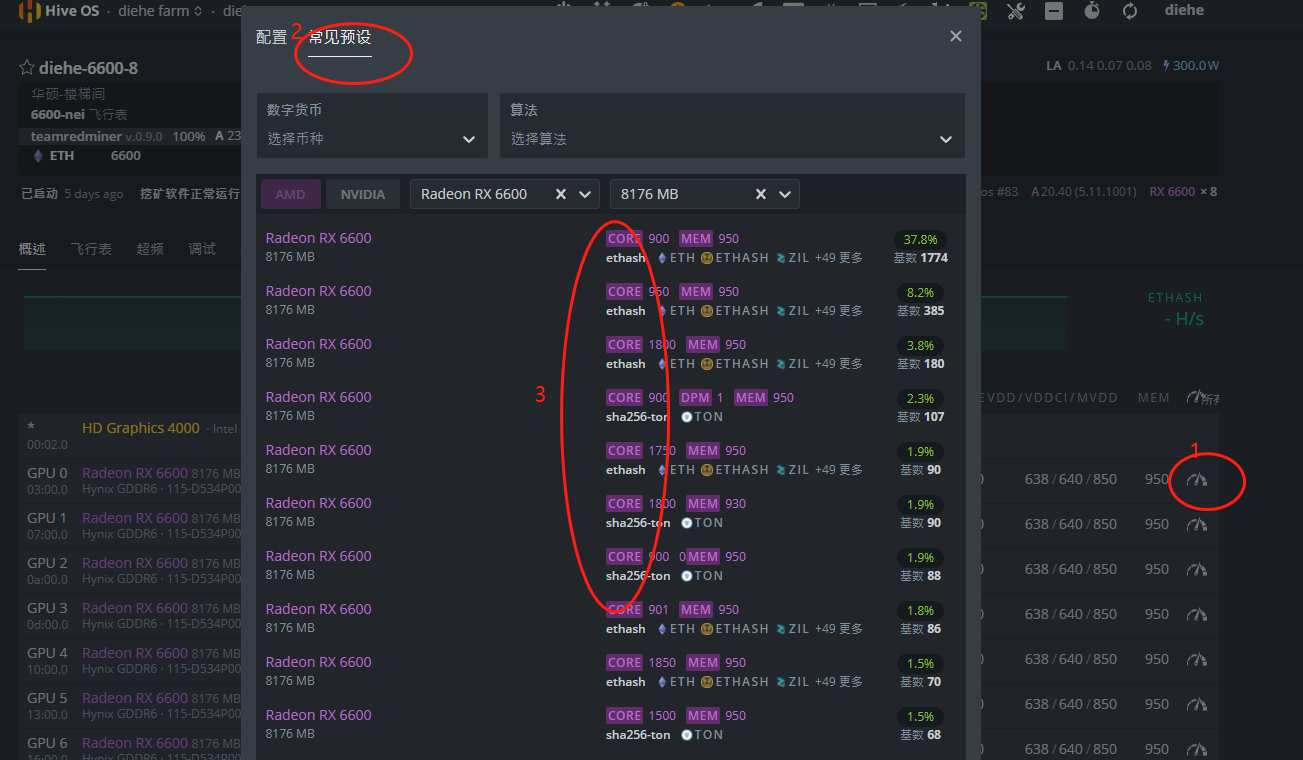
Task: Switch to the 常见预设 tab in dialog
Action: click(x=340, y=37)
